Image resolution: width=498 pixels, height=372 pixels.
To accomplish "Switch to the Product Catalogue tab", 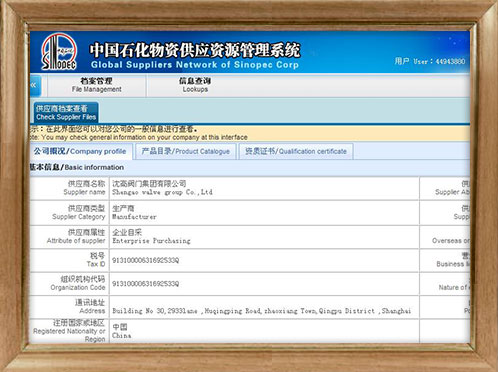I will pyautogui.click(x=185, y=151).
